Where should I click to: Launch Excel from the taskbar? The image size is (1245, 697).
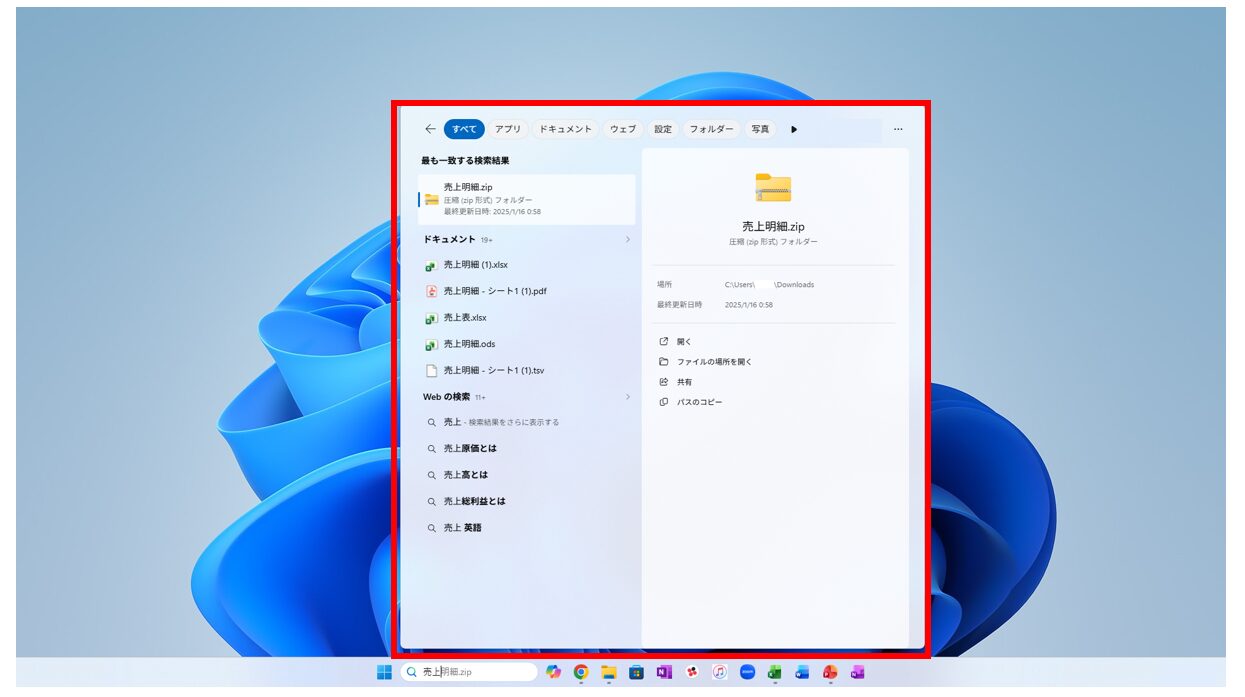[774, 673]
